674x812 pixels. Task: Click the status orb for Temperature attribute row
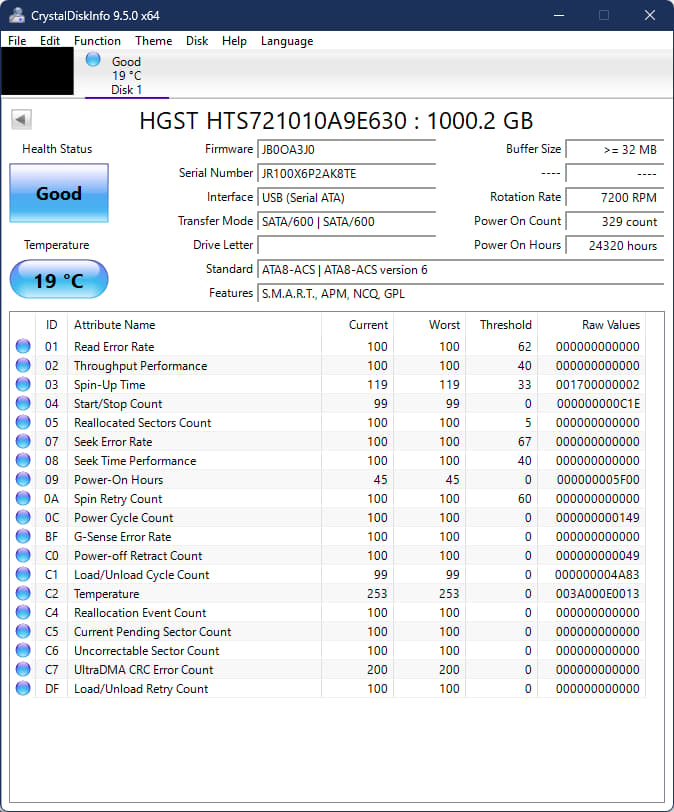click(23, 593)
